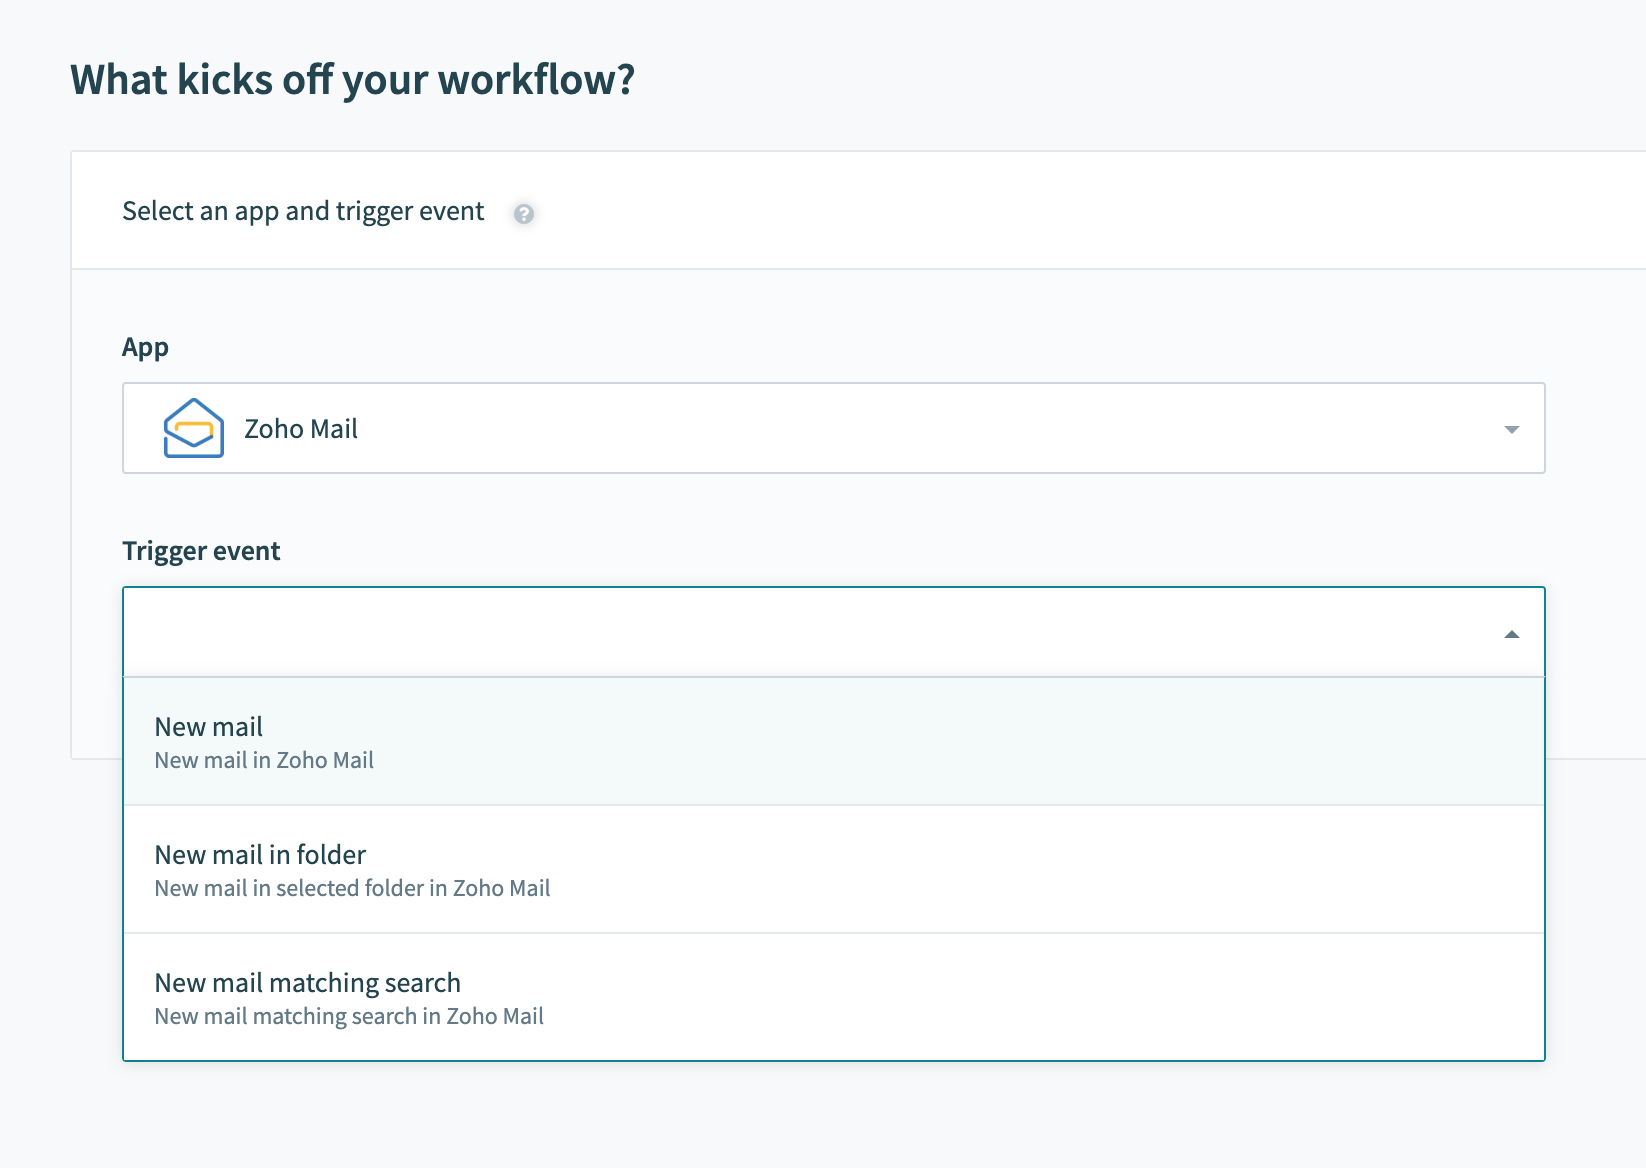Click the "What kicks off your workflow?" heading
Screen dimensions: 1646x1168
[352, 80]
